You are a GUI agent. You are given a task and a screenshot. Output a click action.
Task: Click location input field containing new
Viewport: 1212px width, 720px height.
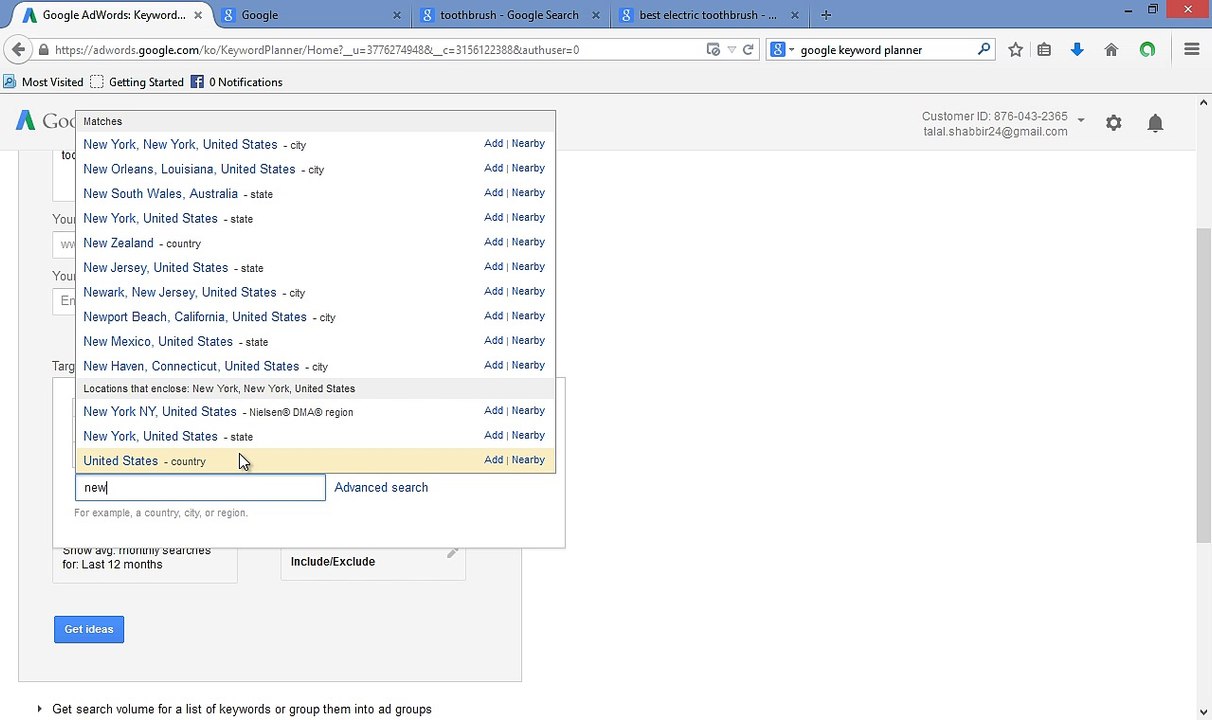200,487
